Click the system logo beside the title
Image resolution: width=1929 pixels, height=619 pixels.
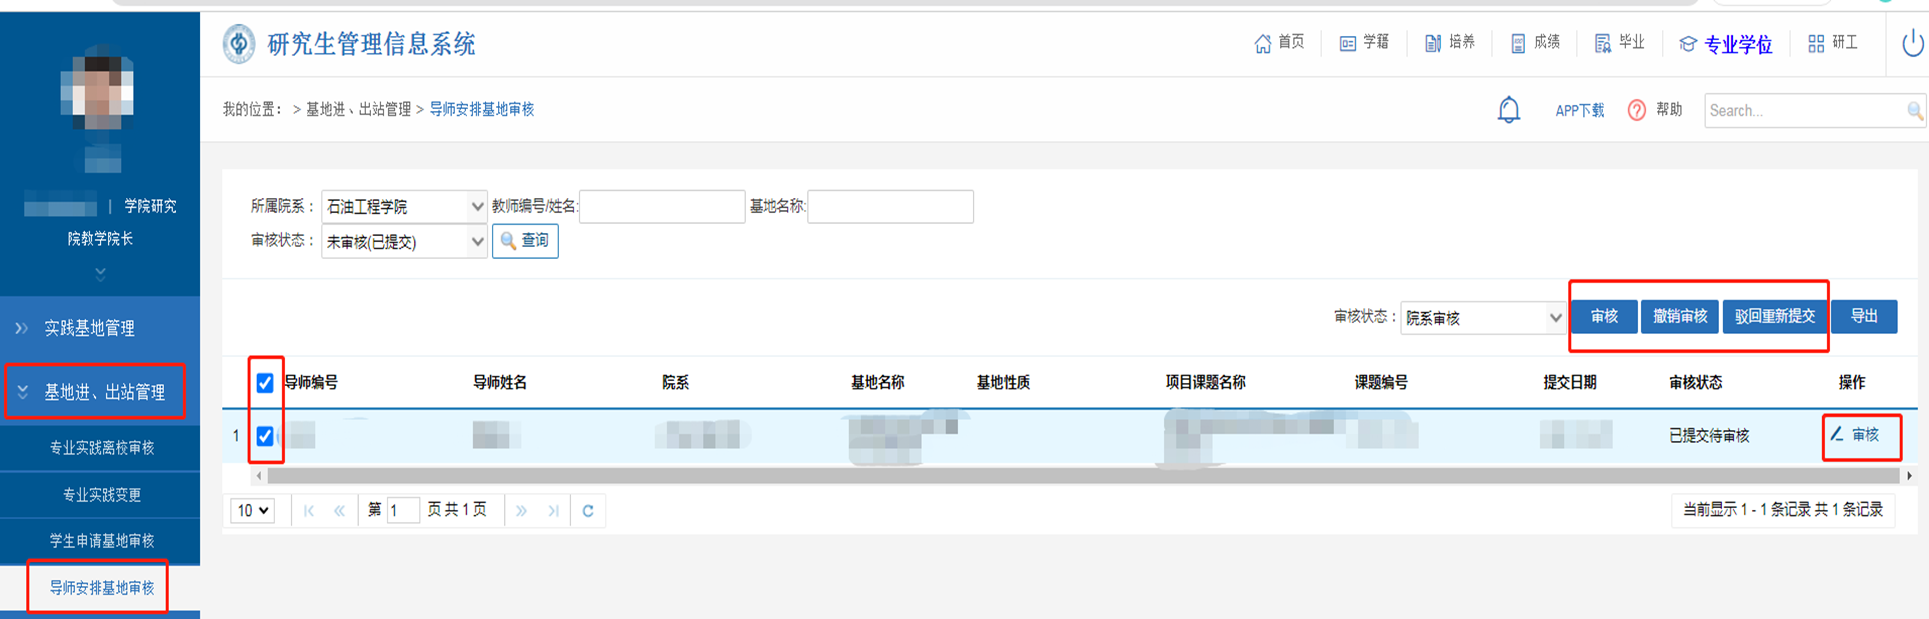[239, 44]
